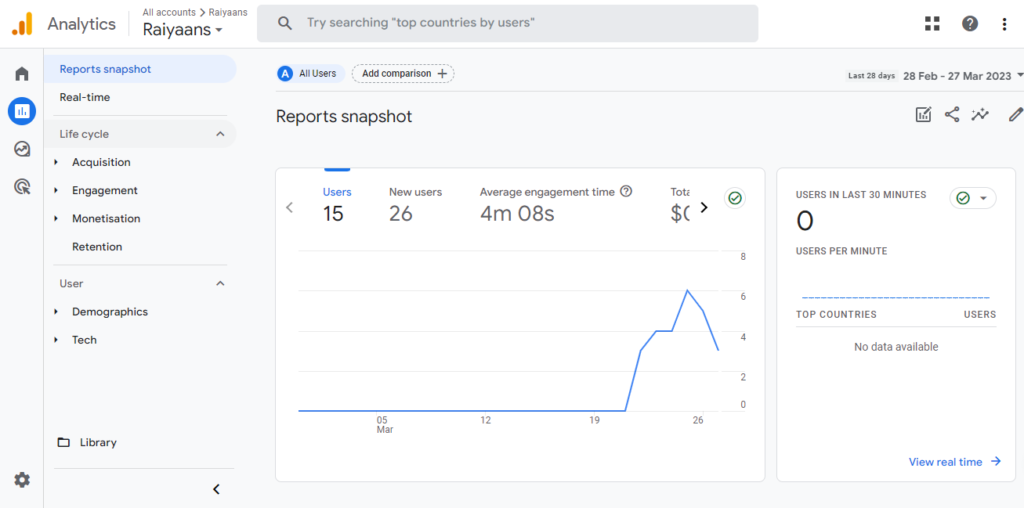Open the Explore icon in left rail
1024x508 pixels.
coord(22,149)
